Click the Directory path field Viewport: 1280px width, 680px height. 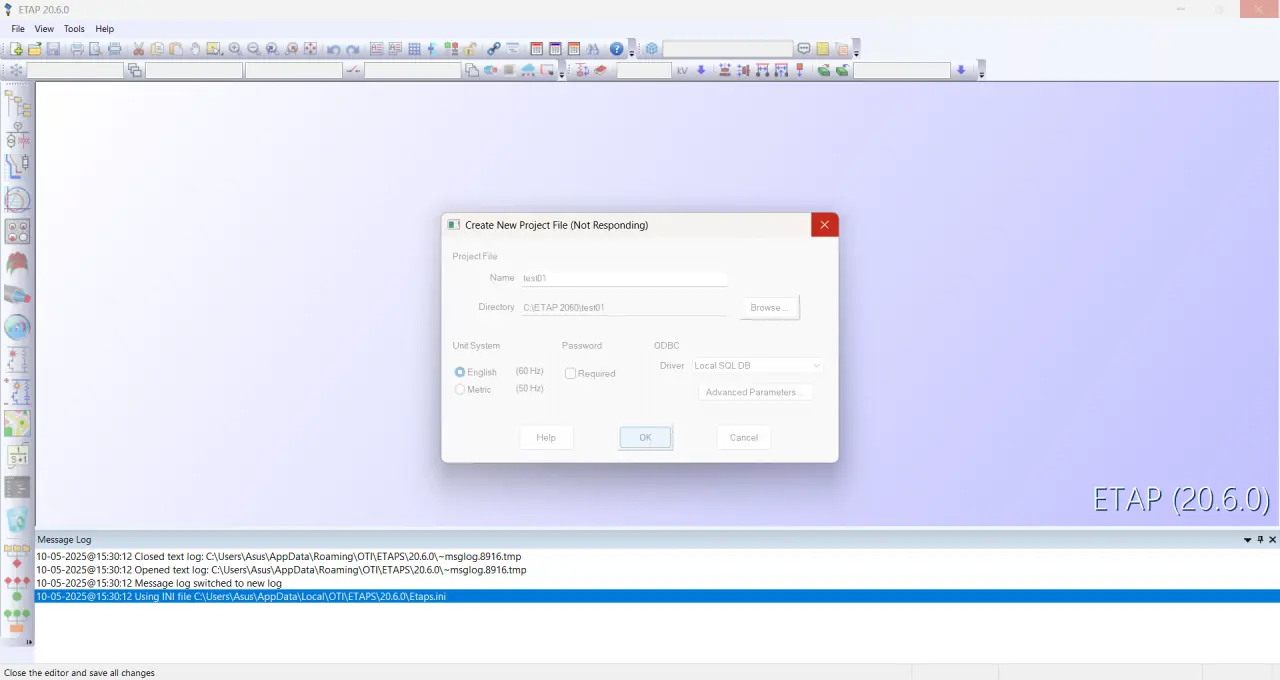coord(623,307)
